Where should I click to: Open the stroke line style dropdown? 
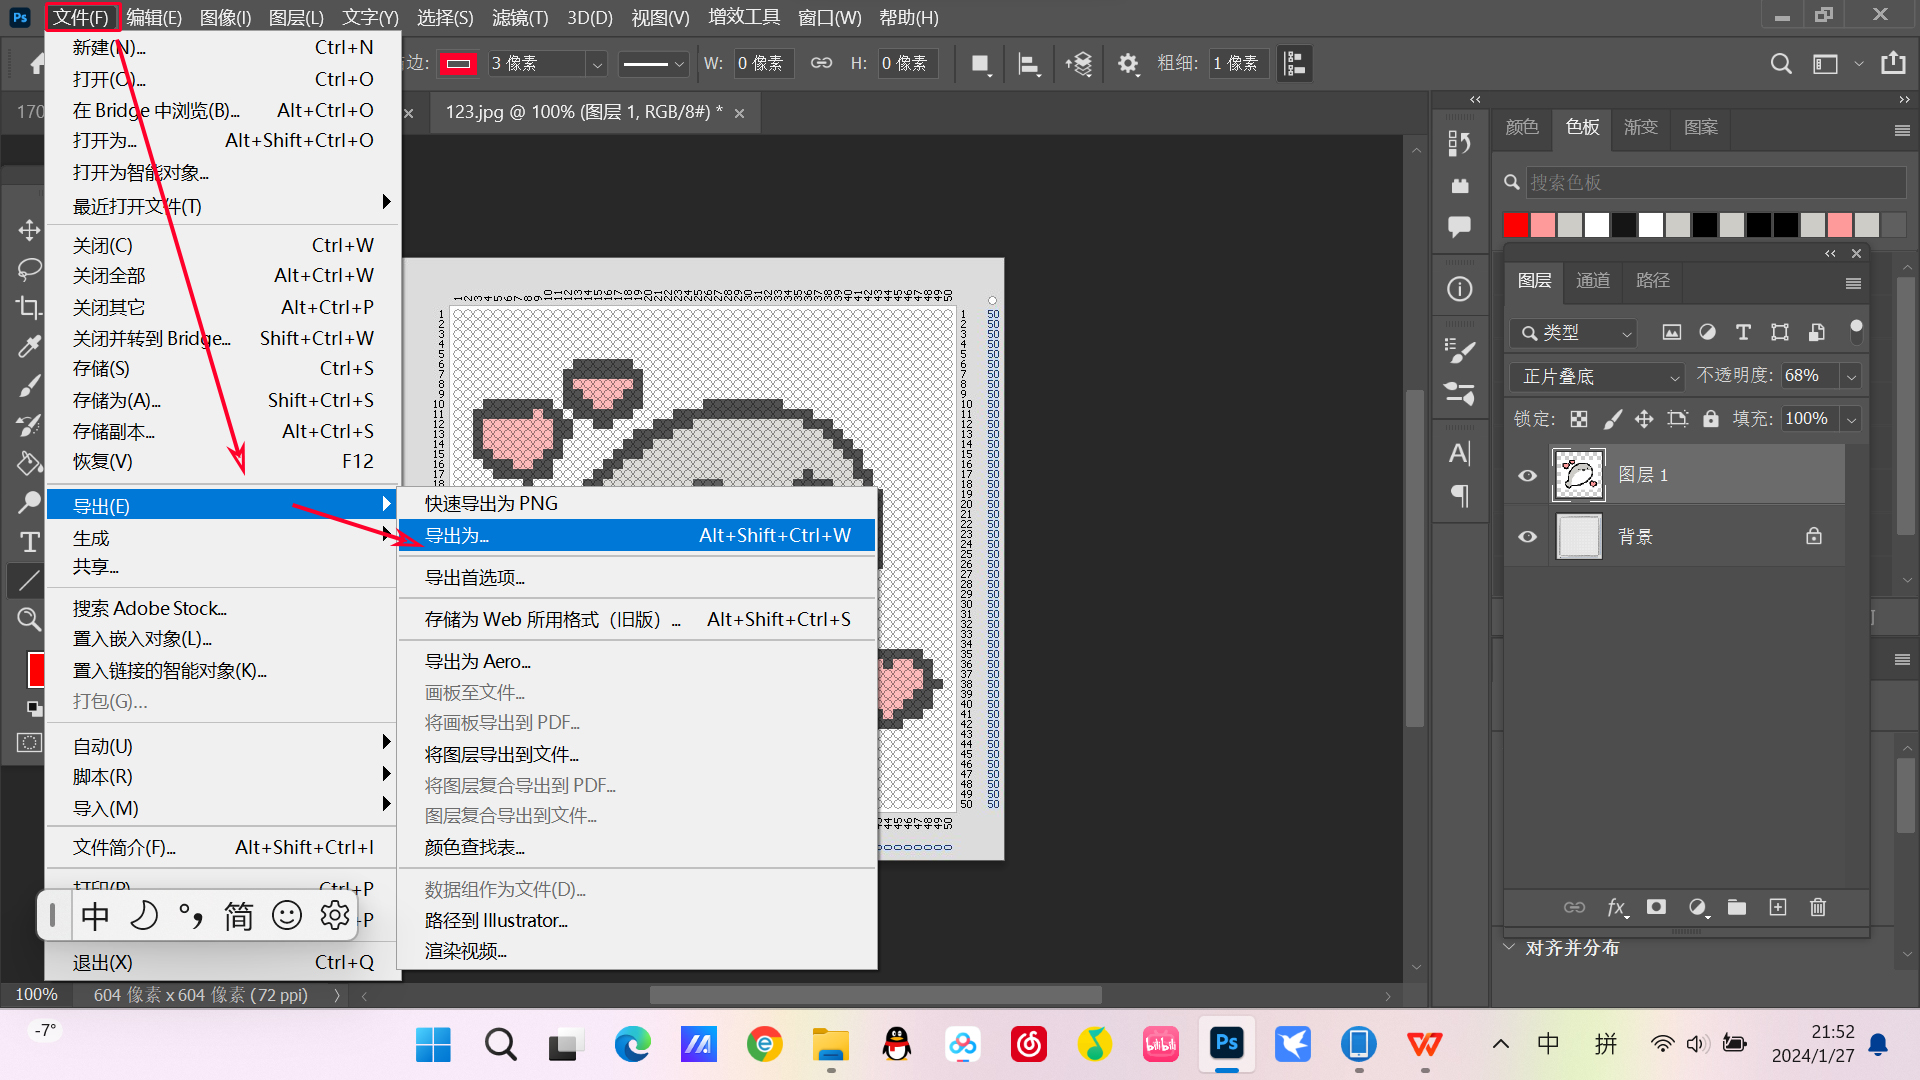654,64
